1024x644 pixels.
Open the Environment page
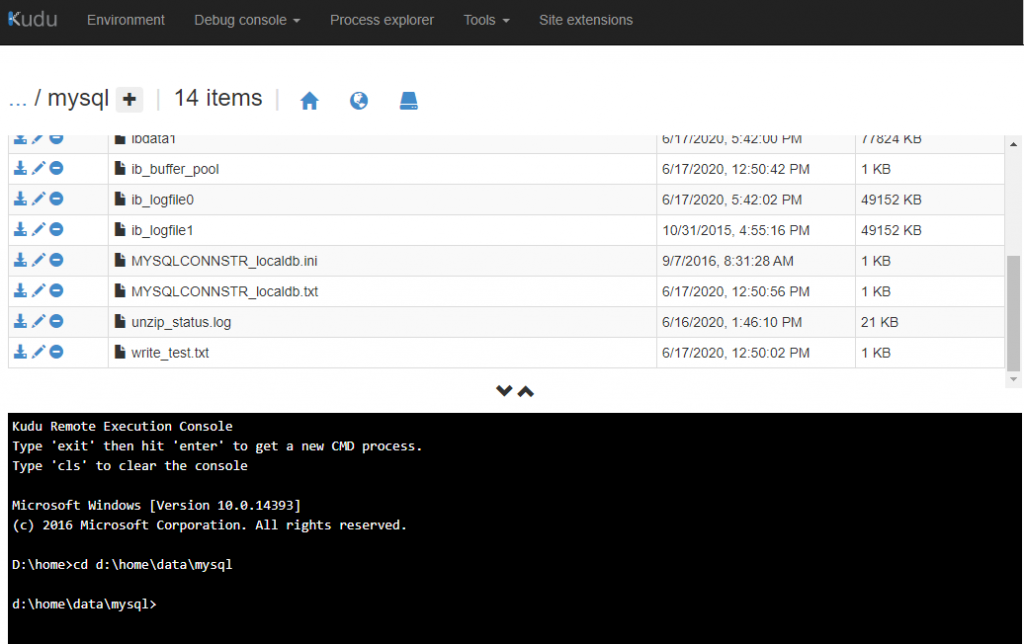tap(125, 20)
